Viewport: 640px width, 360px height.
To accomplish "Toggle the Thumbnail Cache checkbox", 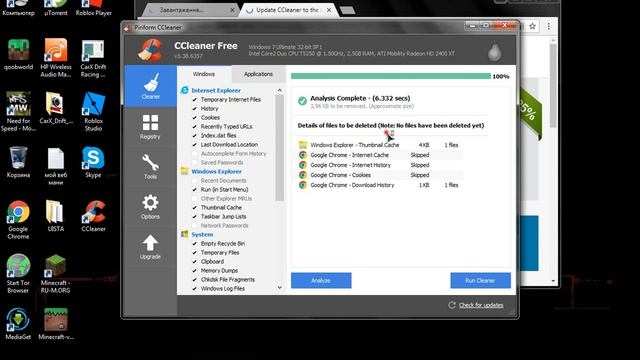I will click(x=194, y=207).
